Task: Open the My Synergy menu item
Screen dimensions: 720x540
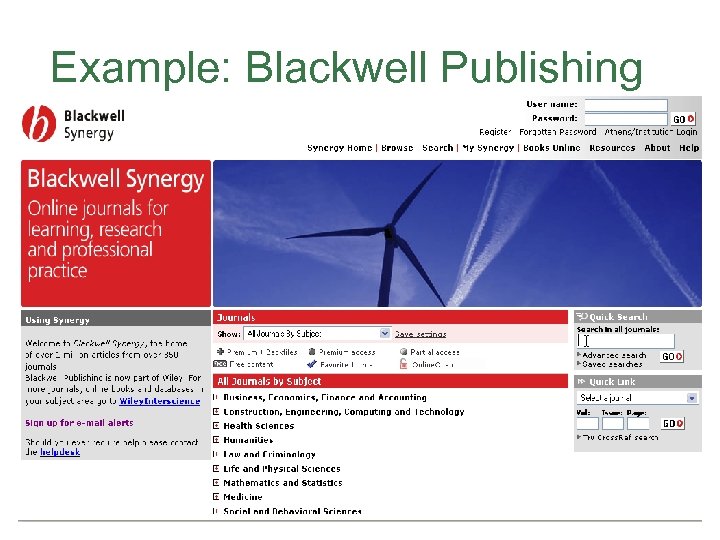Action: tap(488, 148)
